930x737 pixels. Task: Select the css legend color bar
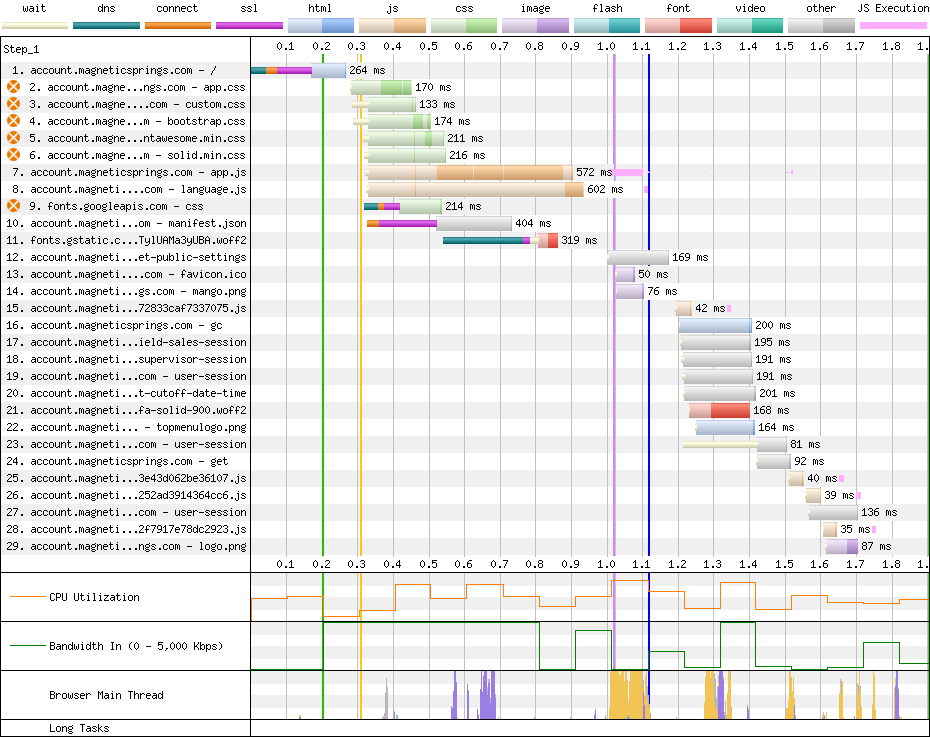[464, 25]
